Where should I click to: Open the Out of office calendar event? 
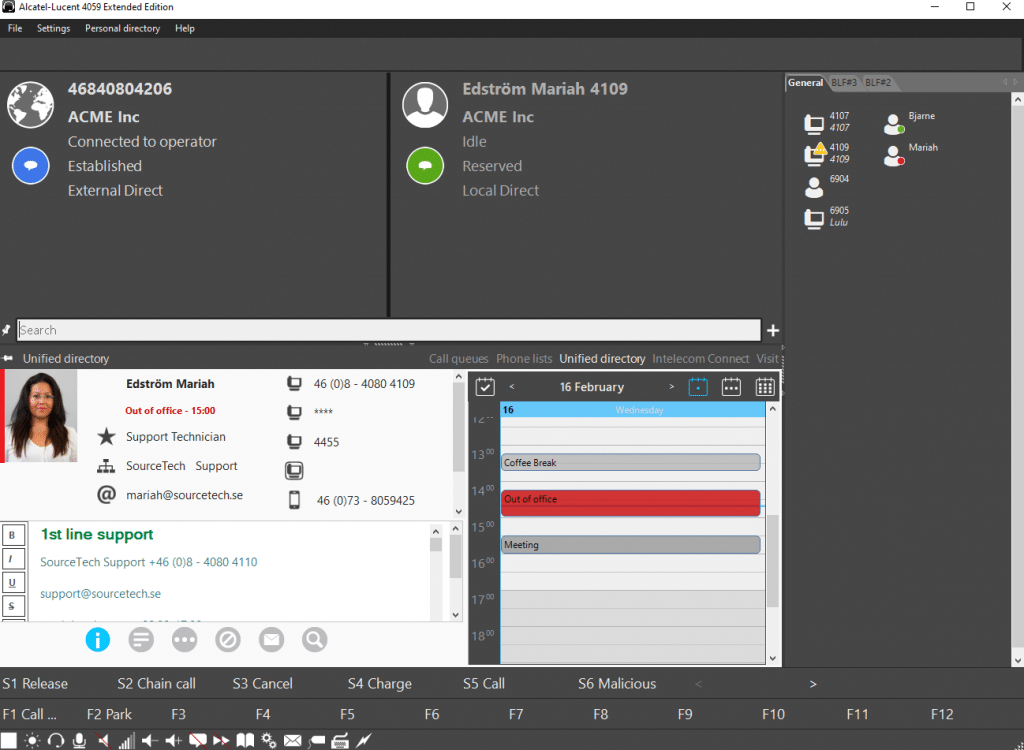coord(631,502)
